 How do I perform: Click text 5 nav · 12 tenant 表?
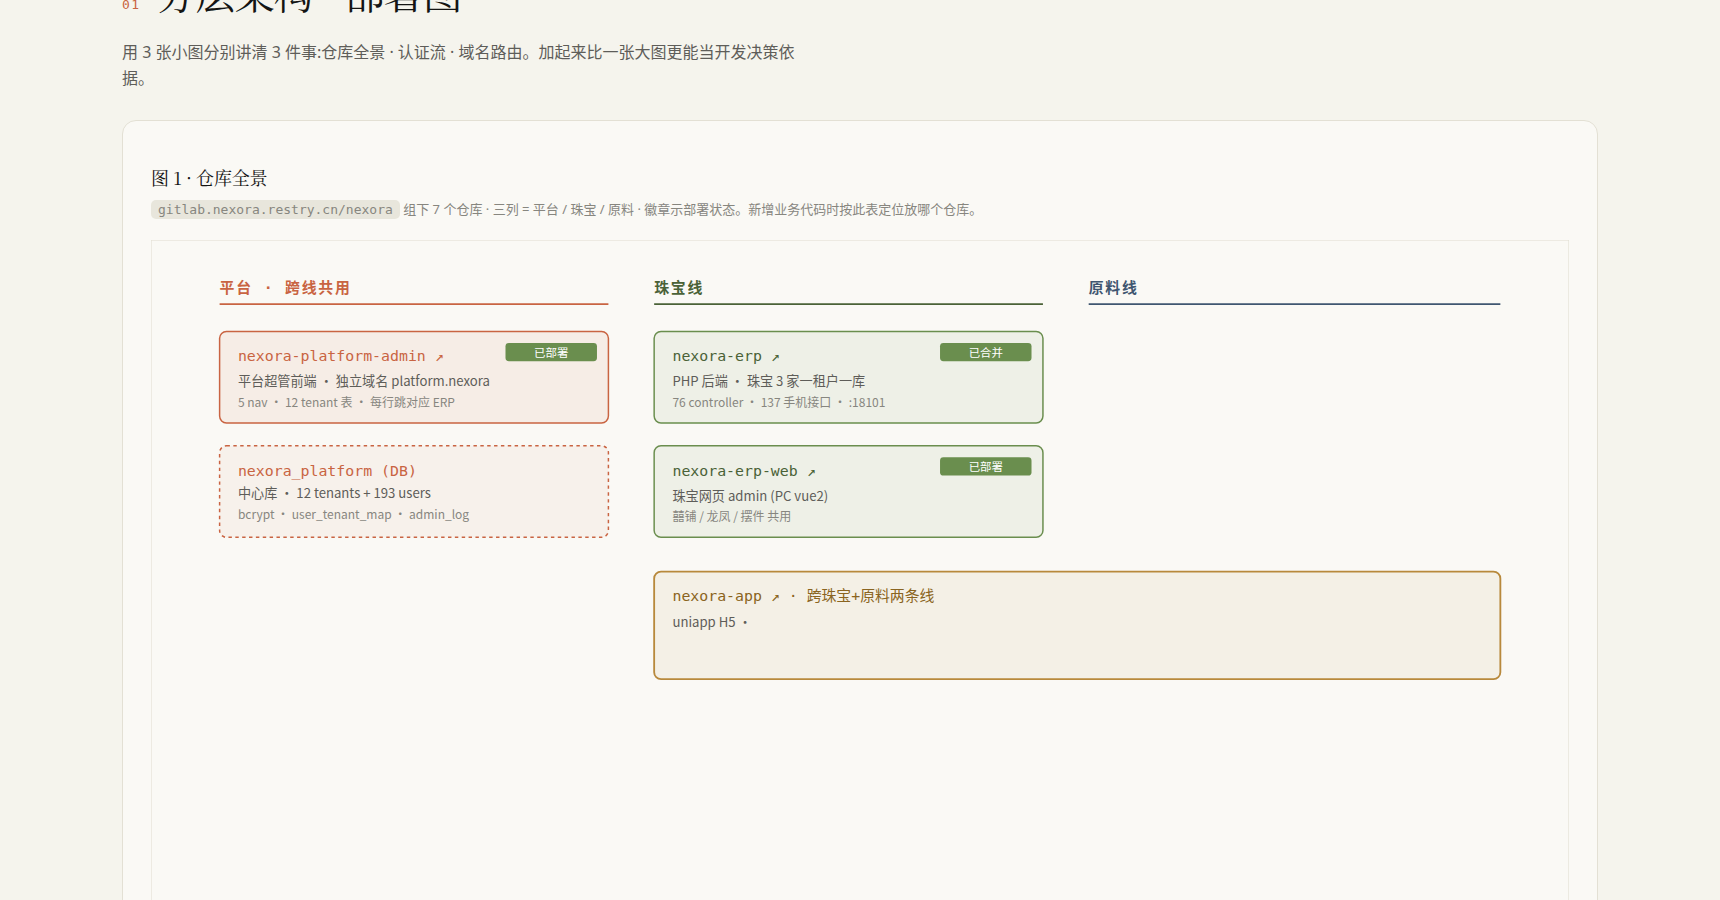click(x=295, y=403)
